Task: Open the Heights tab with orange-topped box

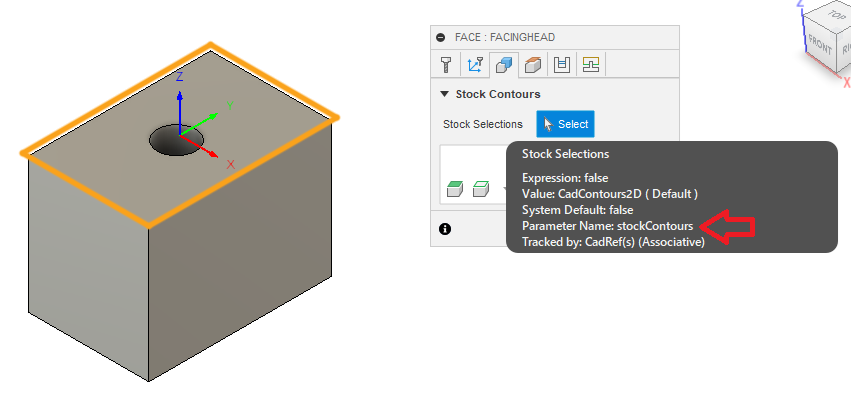Action: 533,65
